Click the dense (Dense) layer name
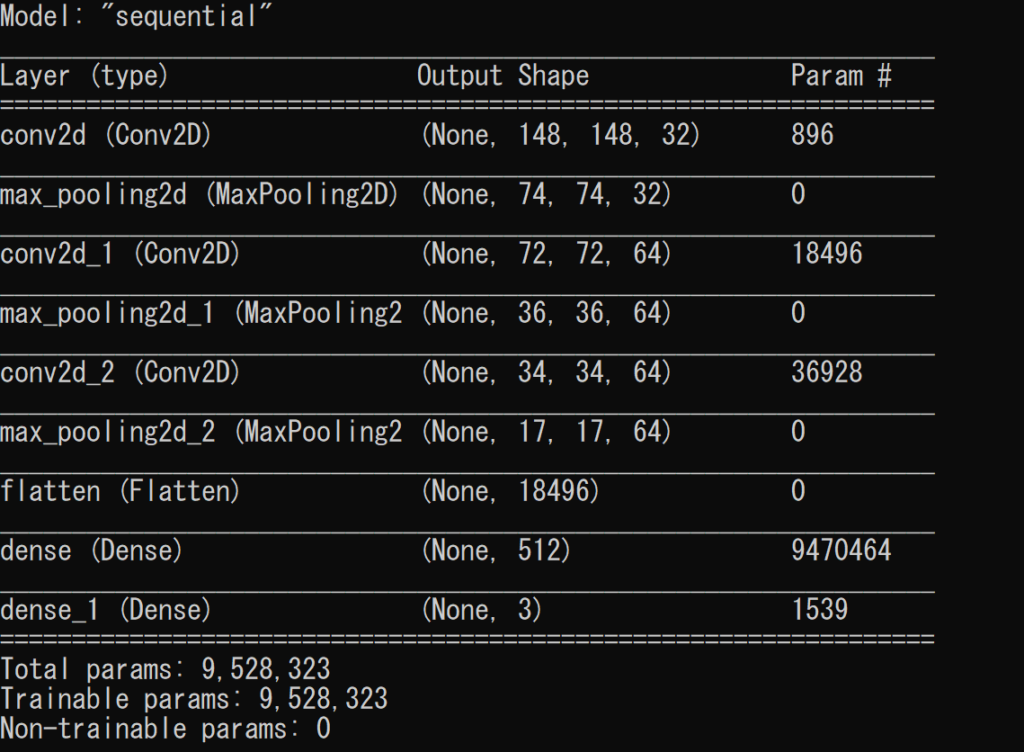Screen dimensions: 1024x752 (x=91, y=551)
